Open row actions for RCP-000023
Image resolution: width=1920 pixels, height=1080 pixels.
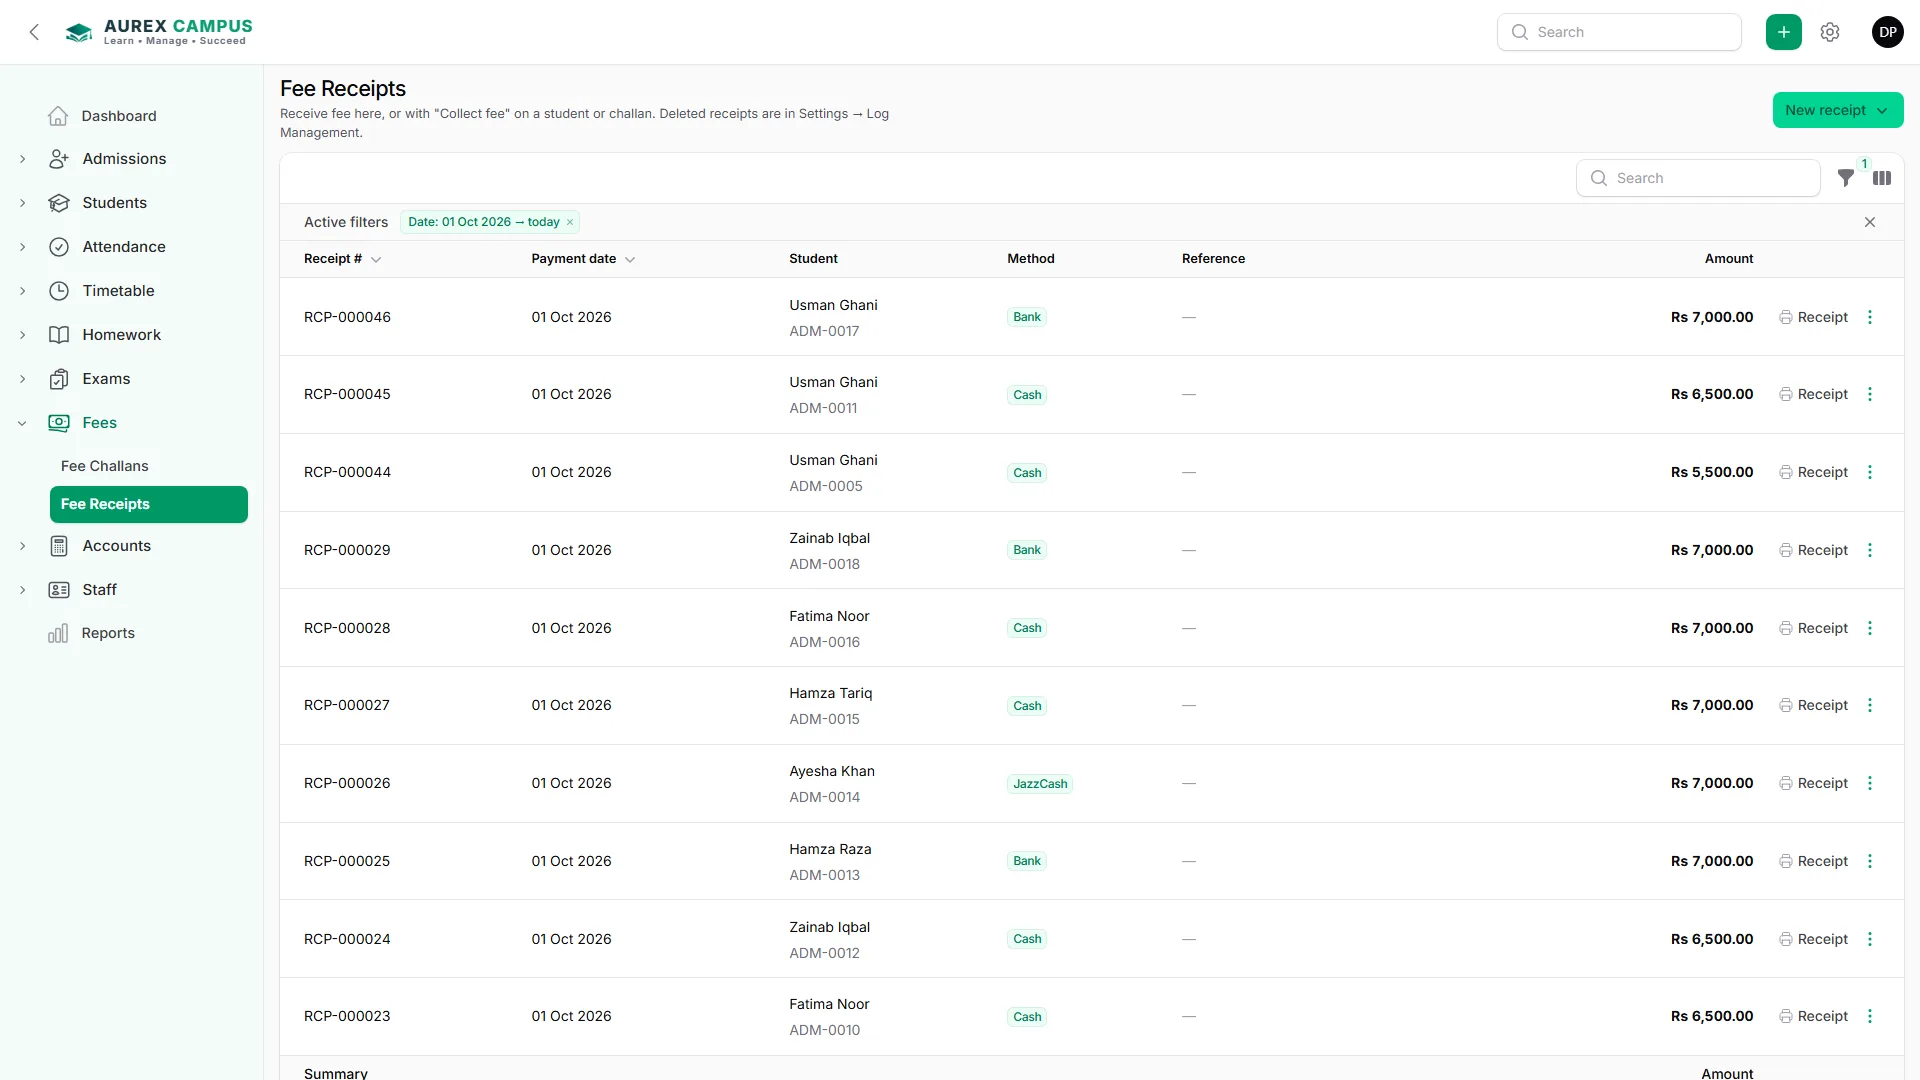pyautogui.click(x=1870, y=1016)
